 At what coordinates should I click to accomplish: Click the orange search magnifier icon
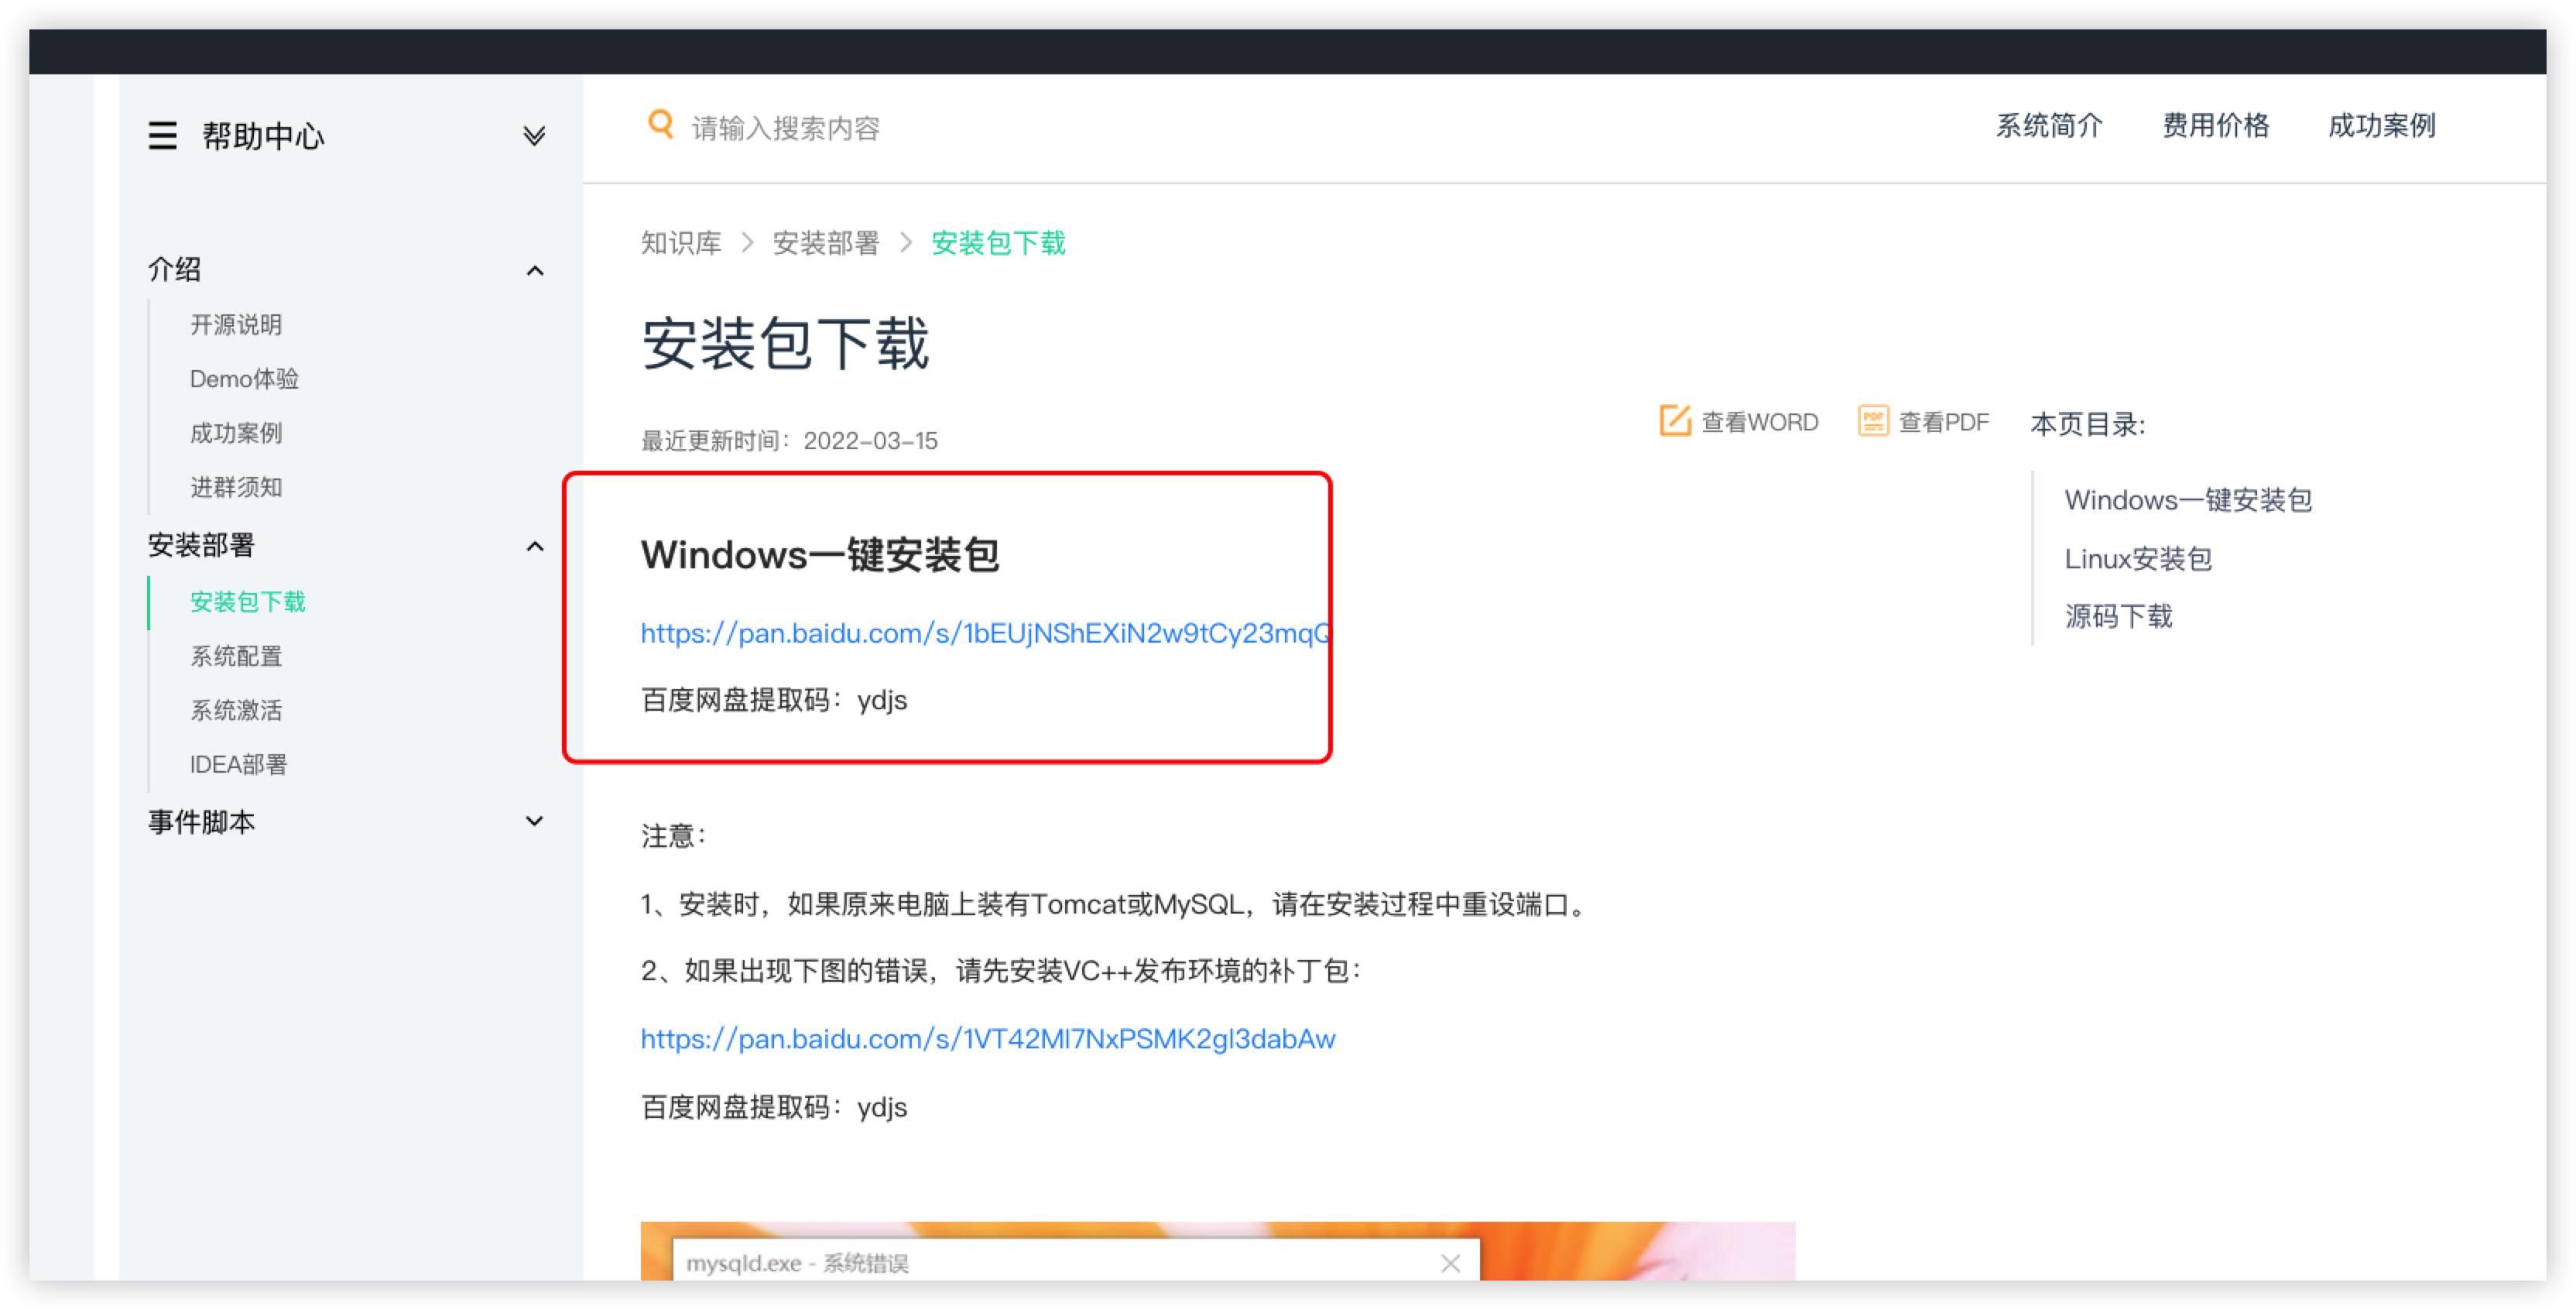click(x=660, y=125)
